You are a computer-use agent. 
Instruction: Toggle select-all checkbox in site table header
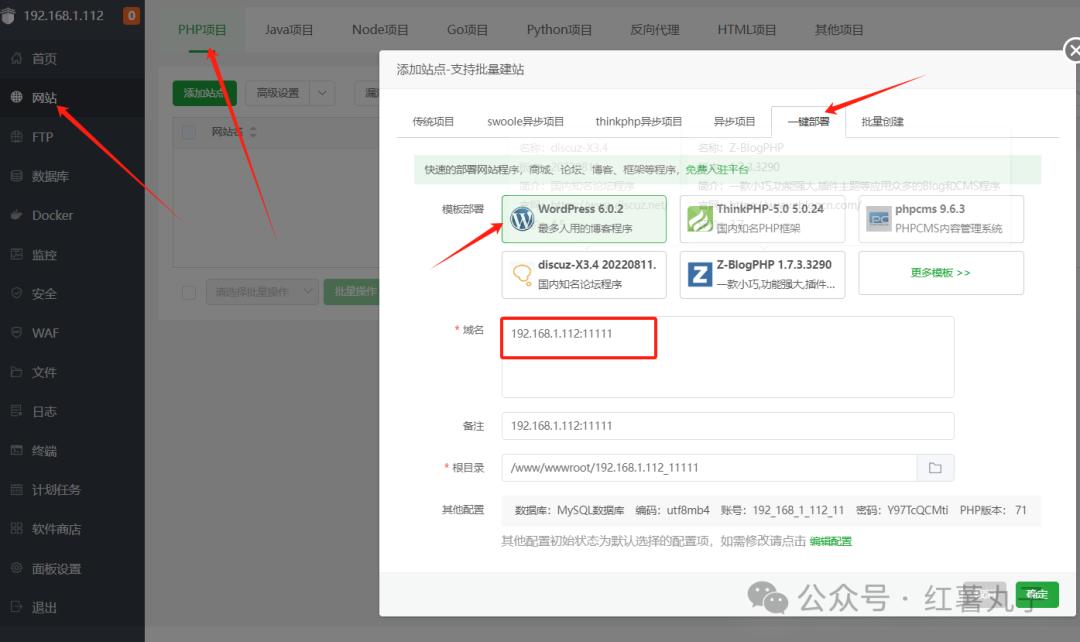(x=189, y=132)
